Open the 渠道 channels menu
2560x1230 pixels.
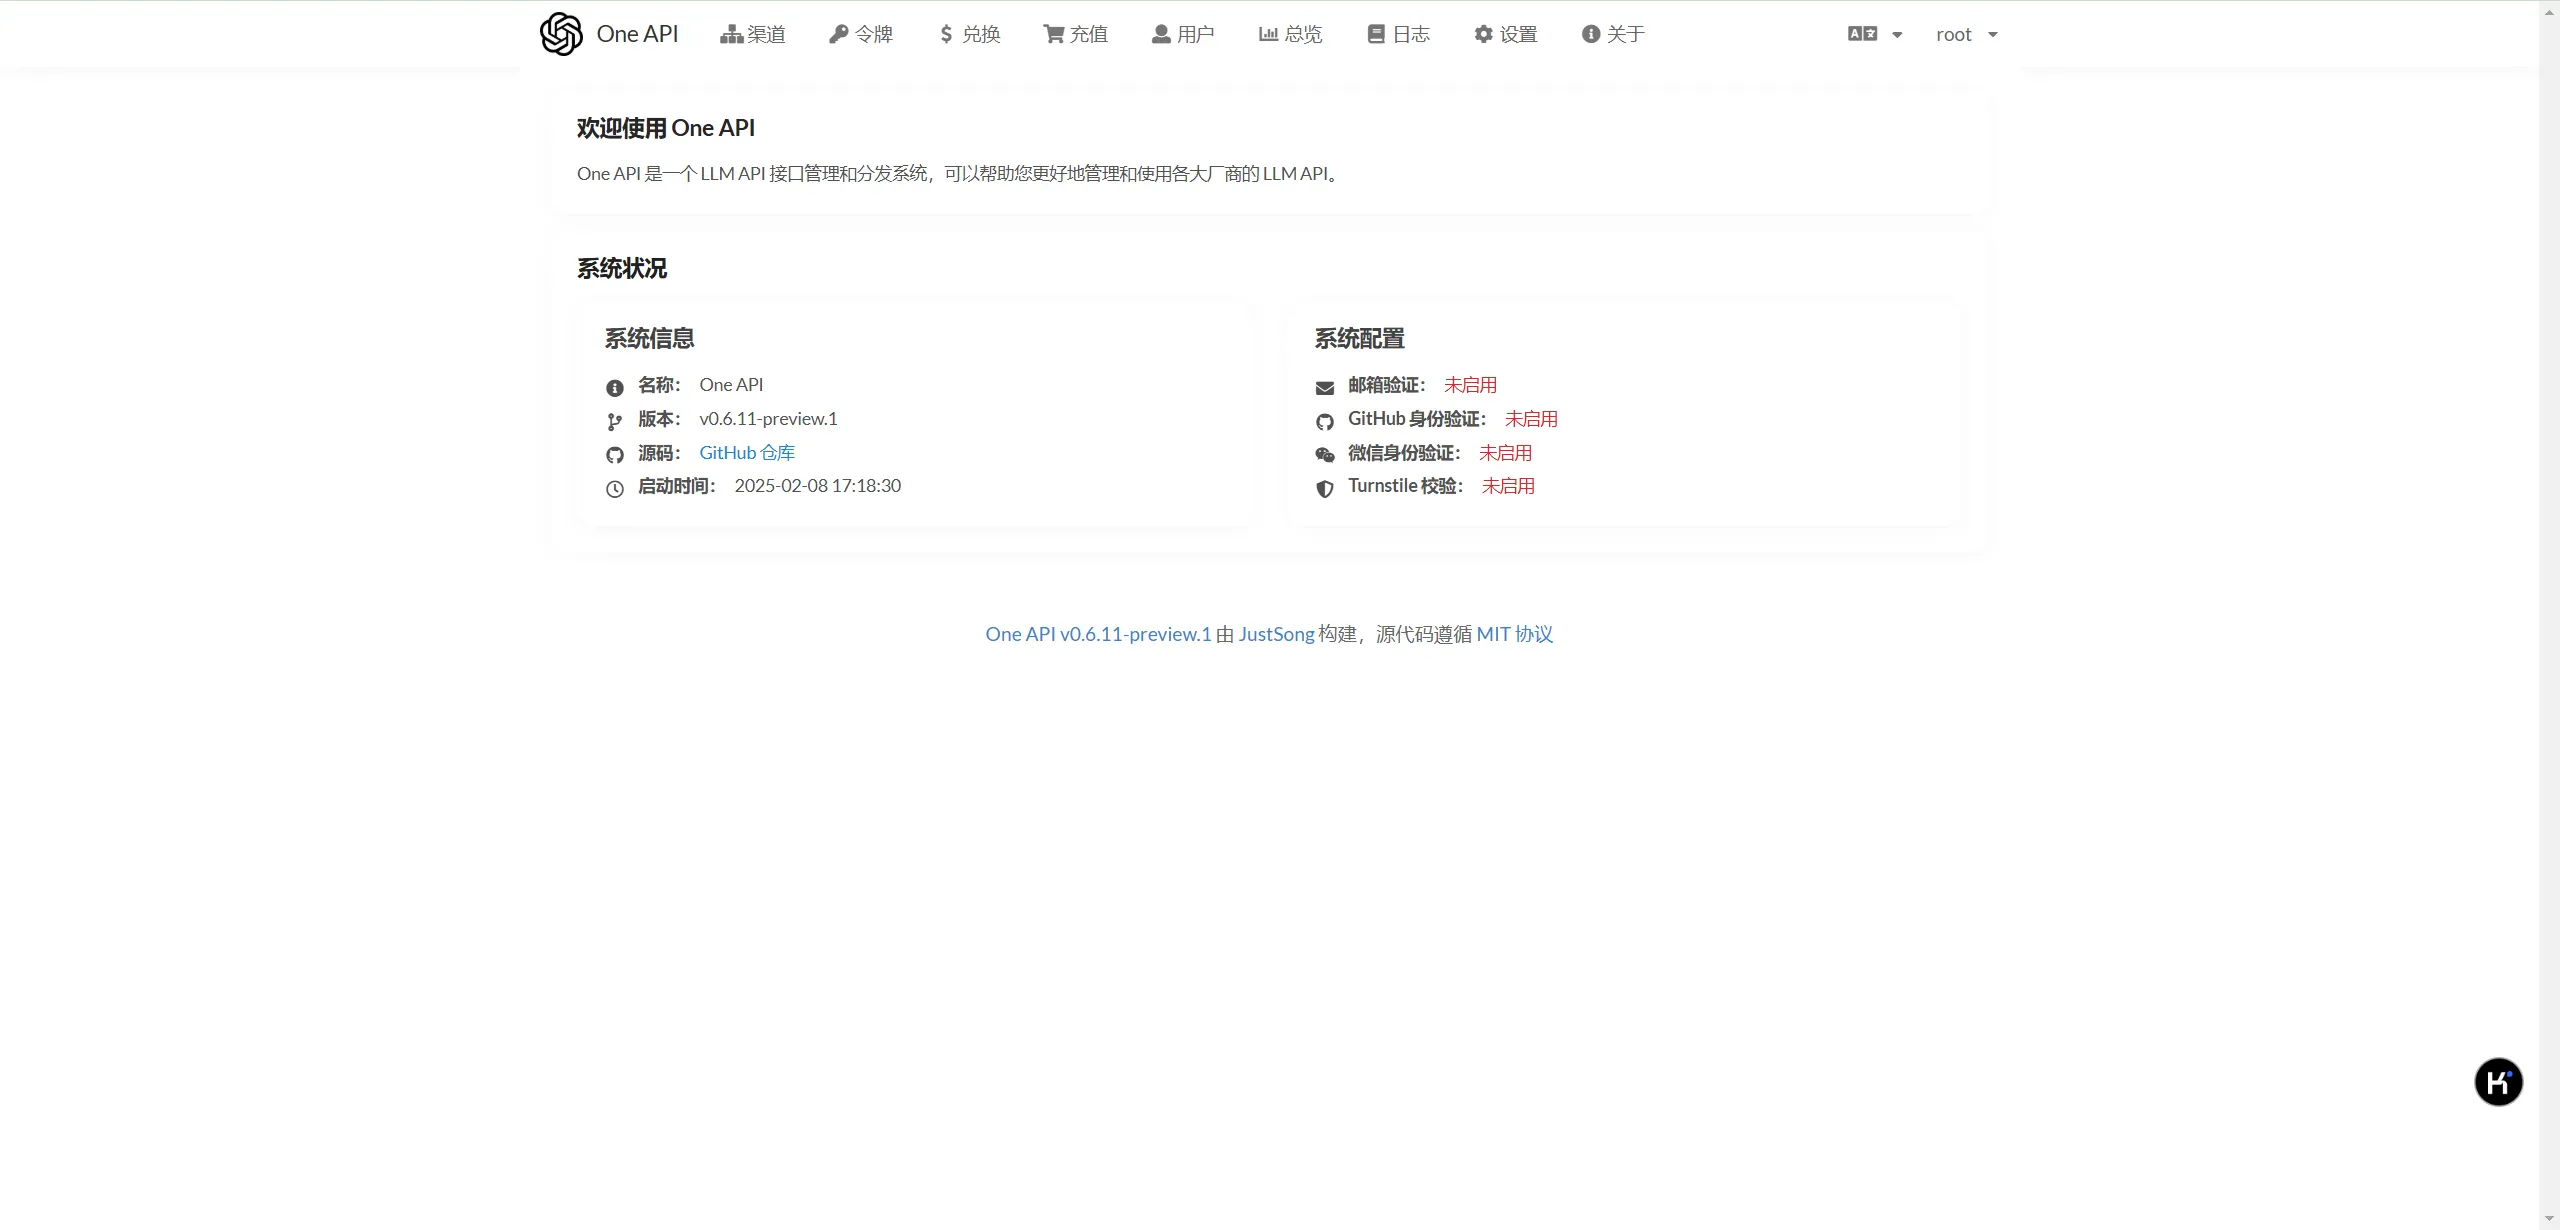coord(753,34)
